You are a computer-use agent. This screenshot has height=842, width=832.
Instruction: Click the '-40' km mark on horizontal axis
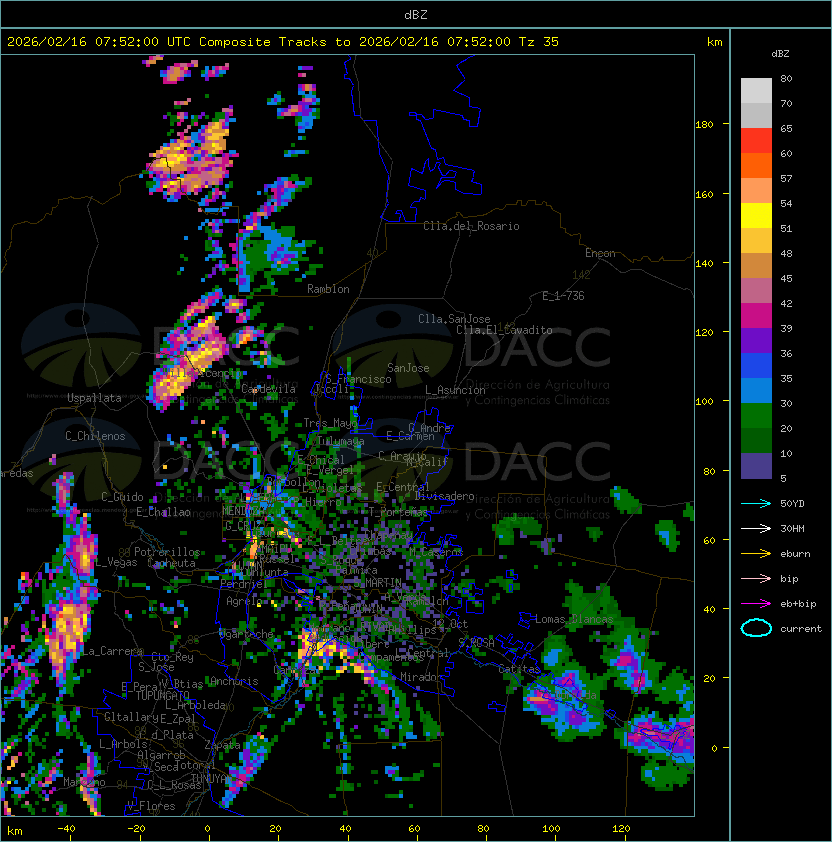click(x=66, y=829)
